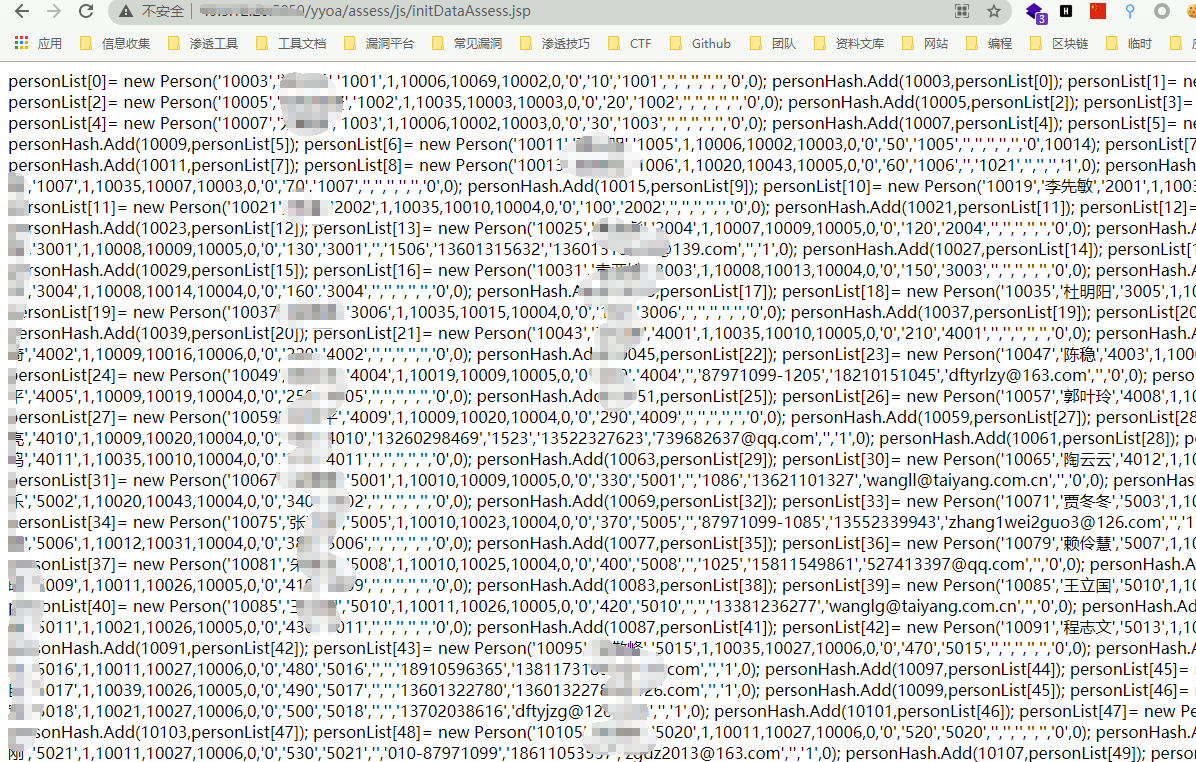Expand the 信息收集 bookmark folder

[115, 44]
